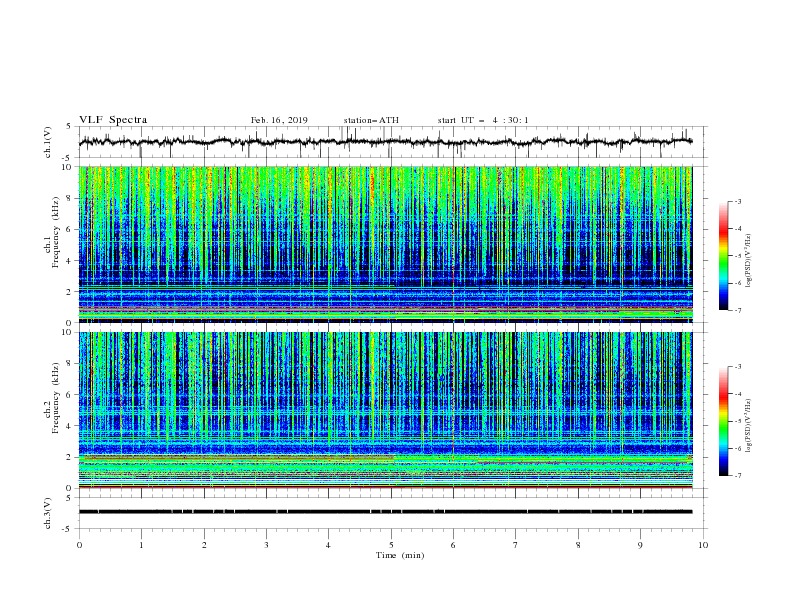792x612 pixels.
Task: Click the "station=ATH" header text
Action: (371, 120)
